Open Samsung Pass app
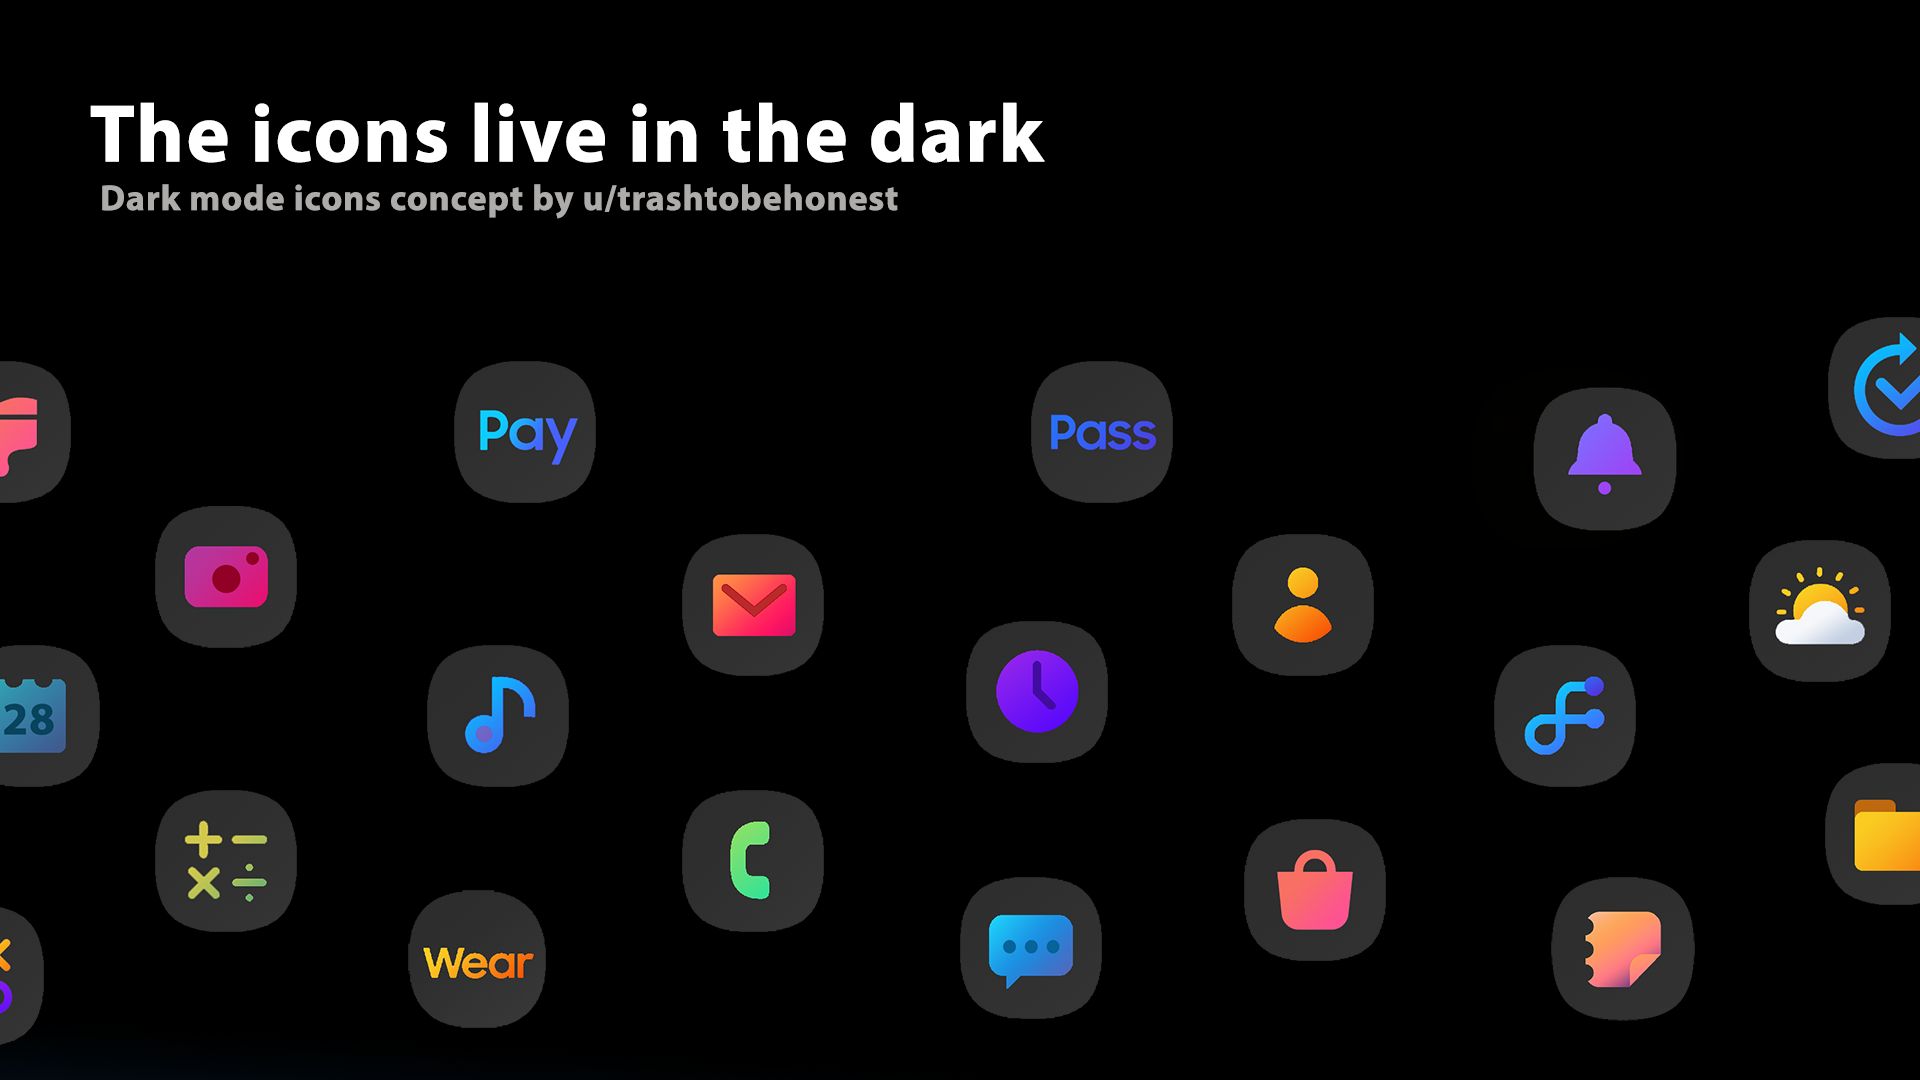The height and width of the screenshot is (1080, 1920). coord(1100,430)
